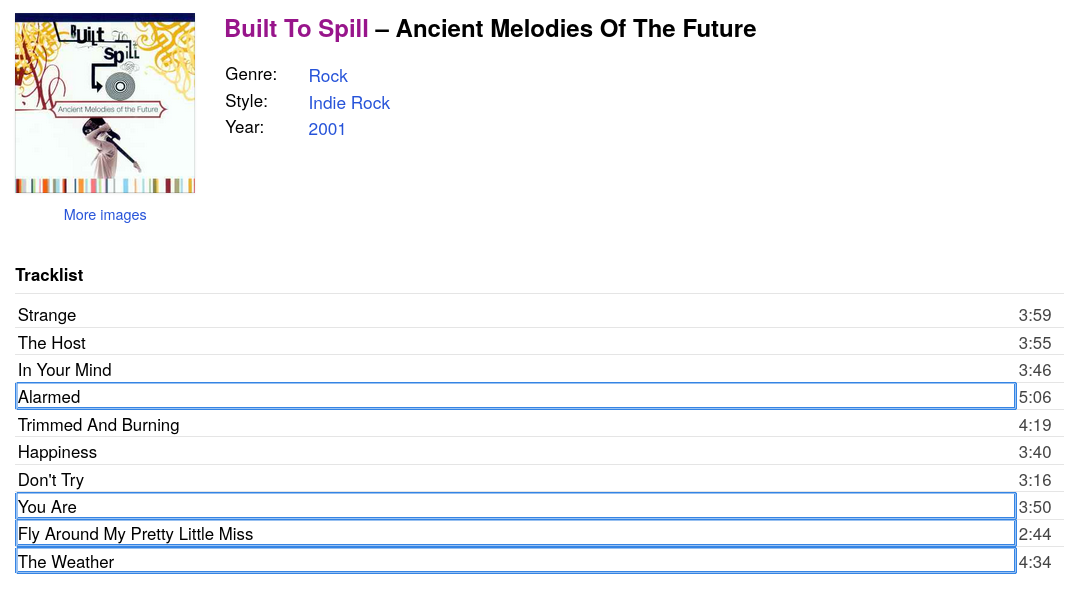Click the 5:06 duration beside Alarmed

point(1035,397)
